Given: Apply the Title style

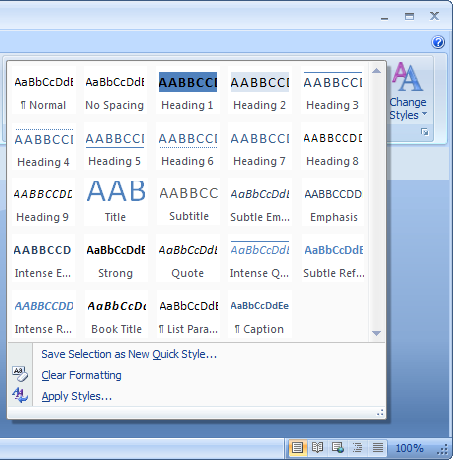Looking at the screenshot, I should coord(116,202).
